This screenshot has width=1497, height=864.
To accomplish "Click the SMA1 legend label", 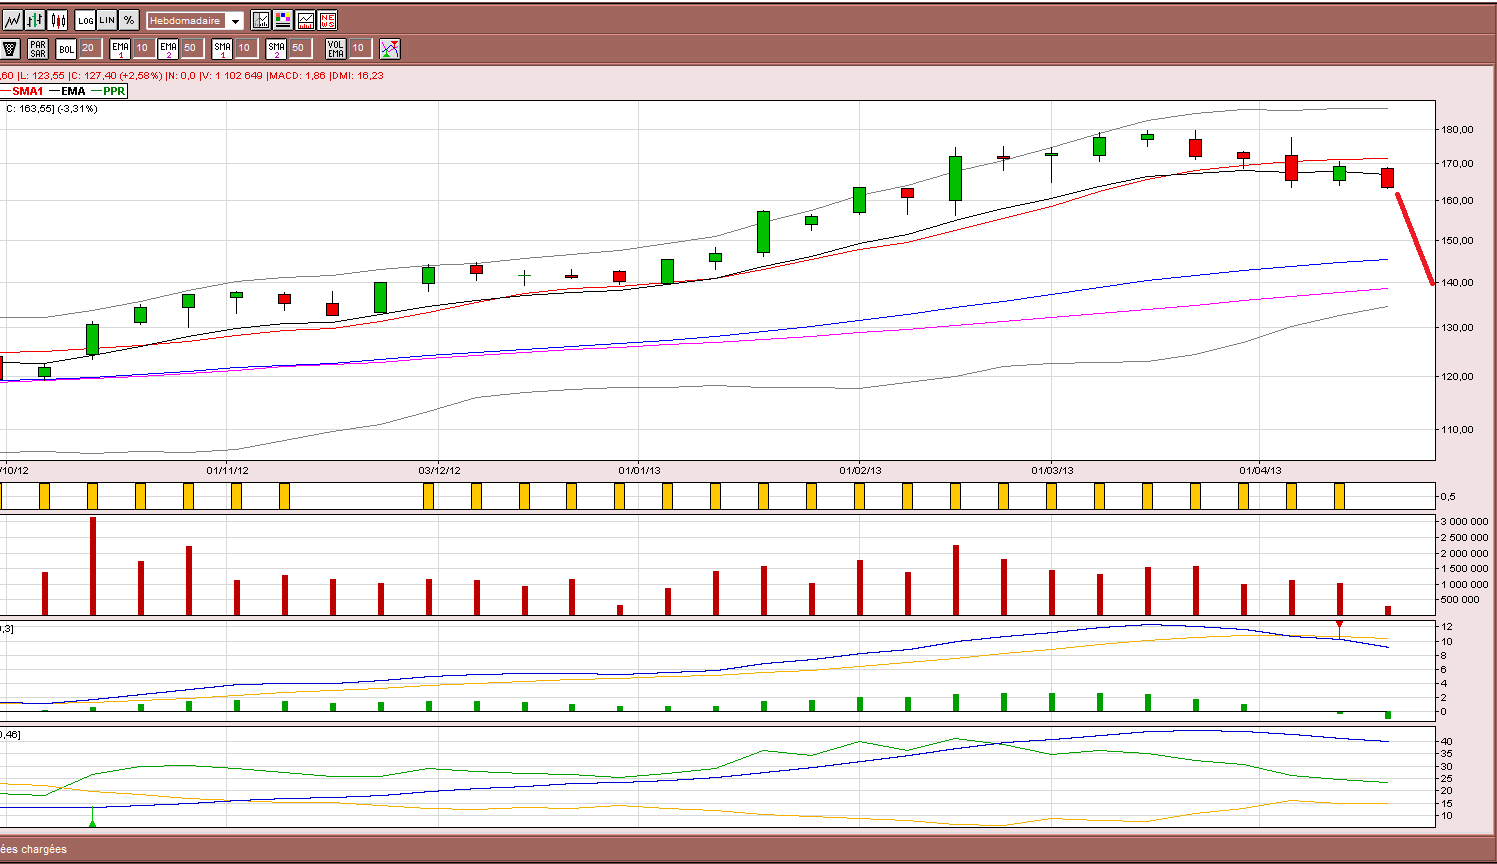I will point(27,91).
